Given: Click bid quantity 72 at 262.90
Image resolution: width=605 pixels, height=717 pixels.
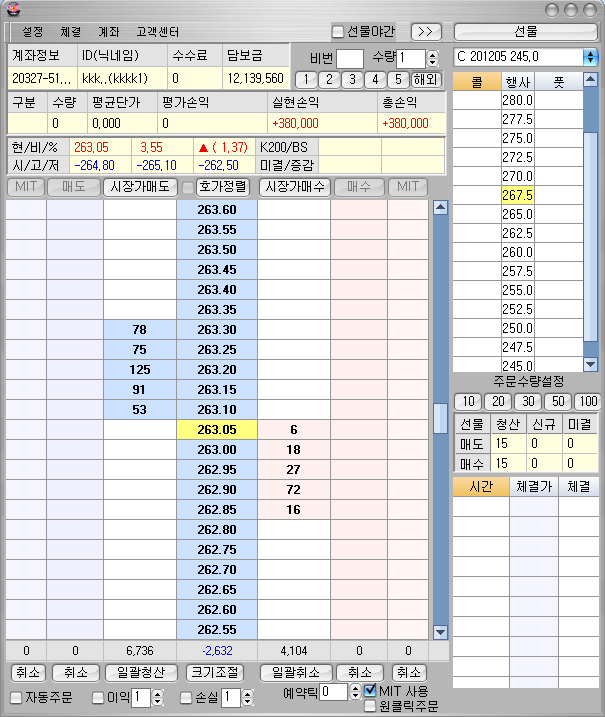Looking at the screenshot, I should pos(294,489).
